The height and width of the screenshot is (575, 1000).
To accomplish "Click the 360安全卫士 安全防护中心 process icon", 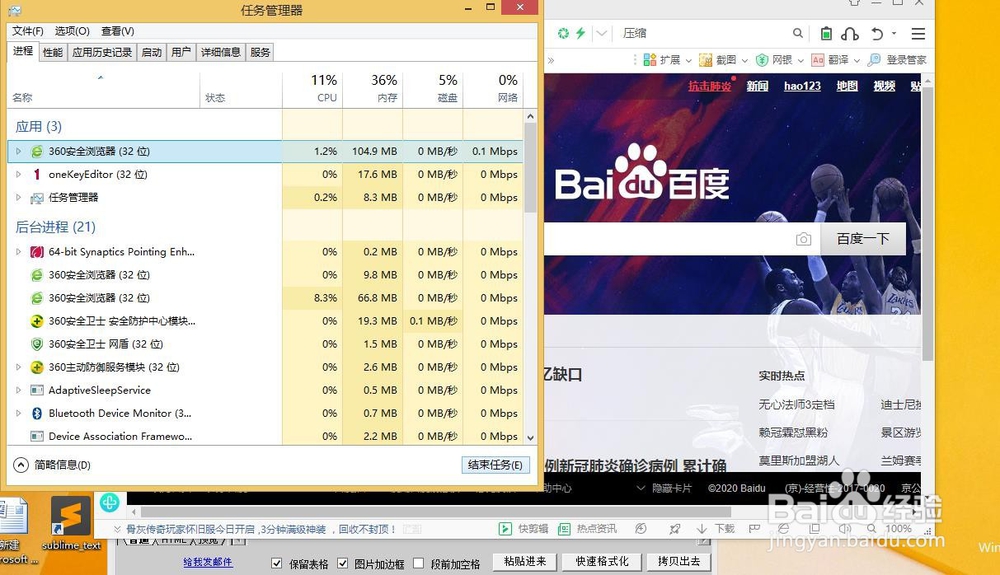I will pyautogui.click(x=37, y=321).
